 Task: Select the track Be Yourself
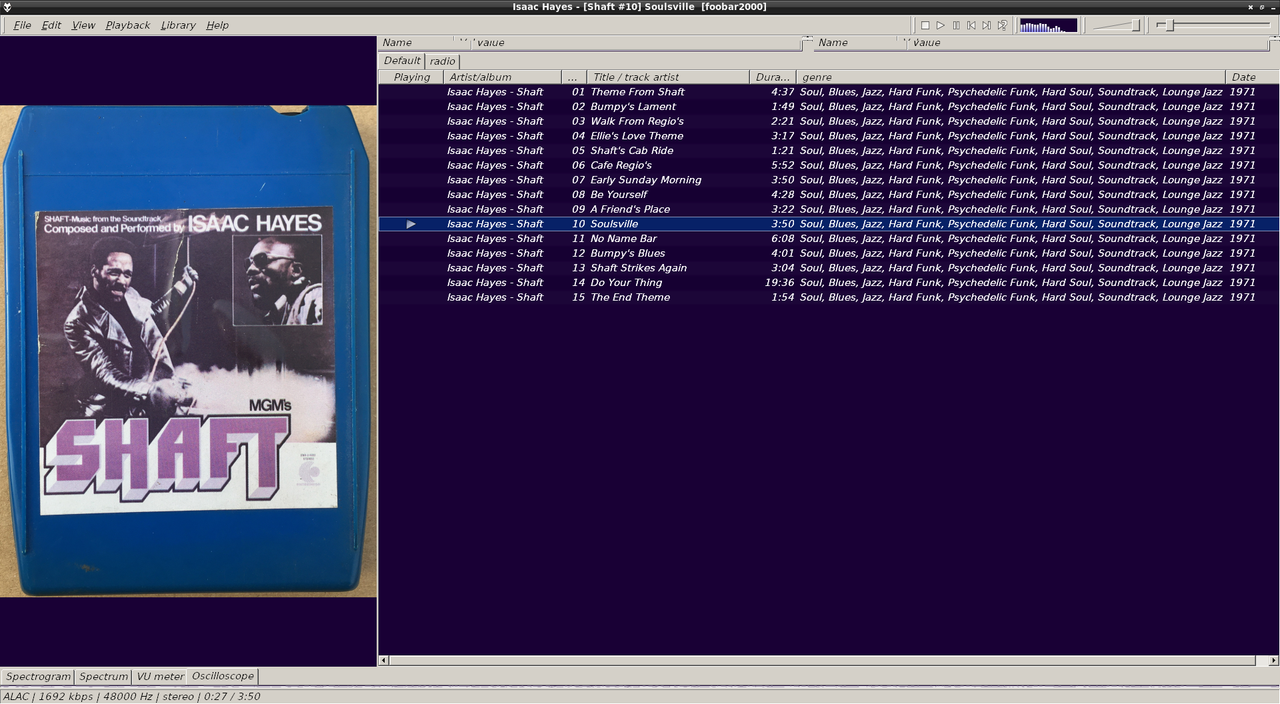(829, 195)
